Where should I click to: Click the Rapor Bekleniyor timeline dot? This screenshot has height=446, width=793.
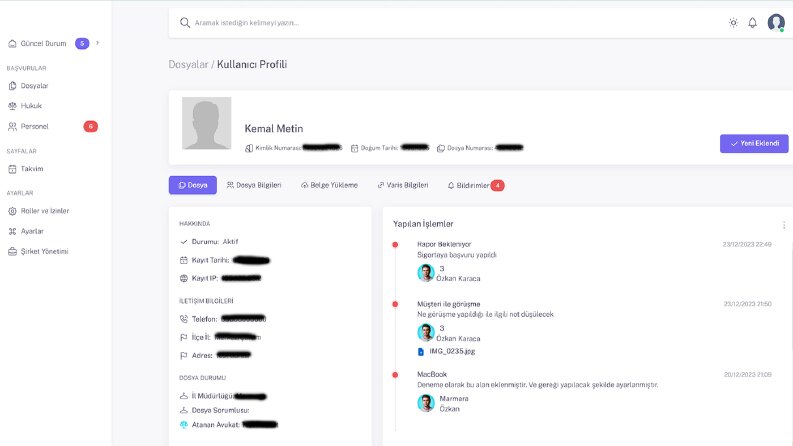tap(395, 245)
